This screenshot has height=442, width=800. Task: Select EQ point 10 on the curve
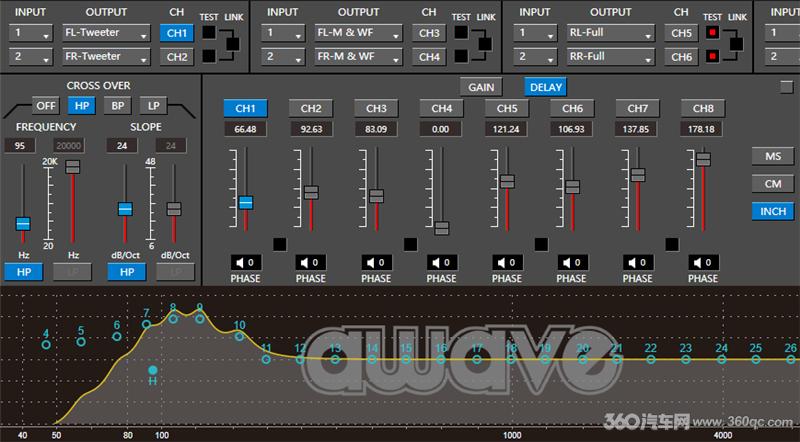point(239,336)
